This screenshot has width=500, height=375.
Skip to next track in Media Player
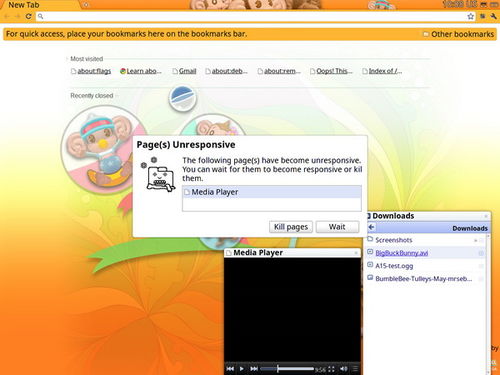[x=254, y=369]
